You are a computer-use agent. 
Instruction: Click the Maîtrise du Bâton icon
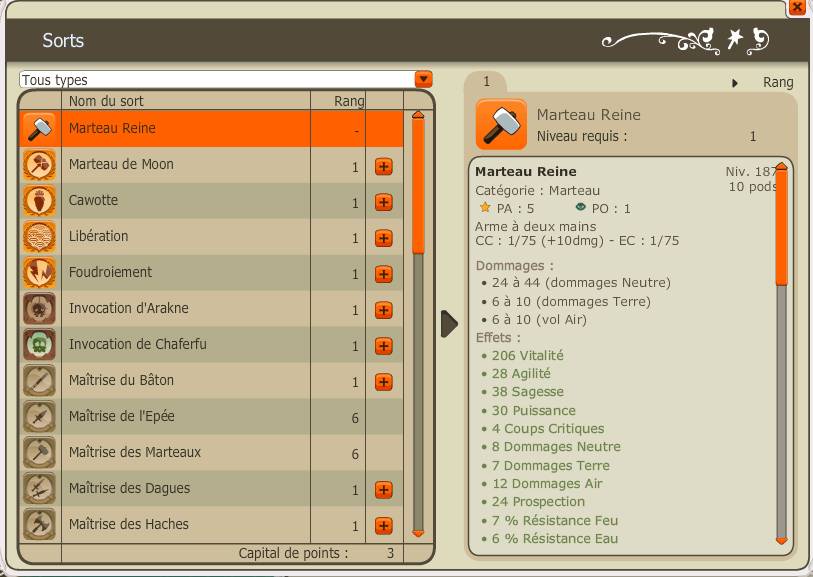coord(40,381)
